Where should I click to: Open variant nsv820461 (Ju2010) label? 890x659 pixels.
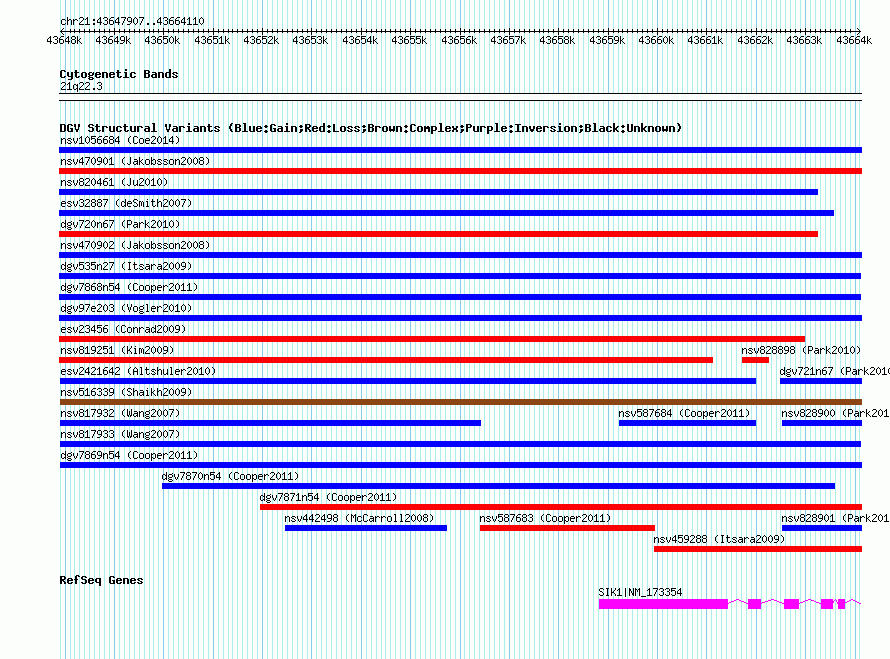(114, 182)
